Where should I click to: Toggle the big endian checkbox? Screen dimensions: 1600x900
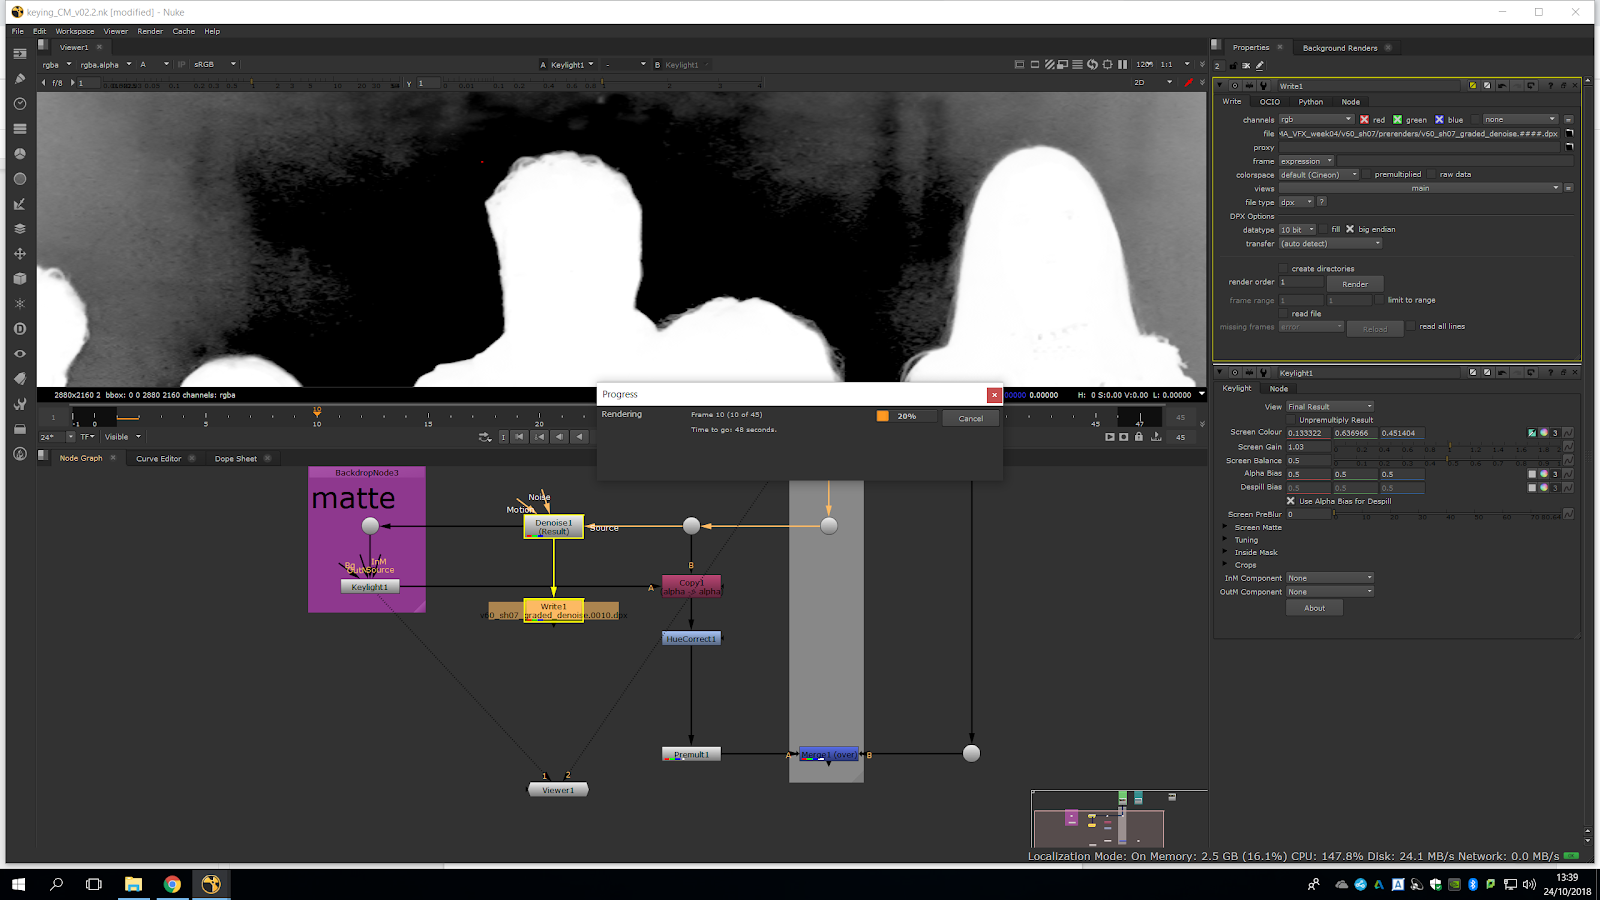[x=1350, y=229]
